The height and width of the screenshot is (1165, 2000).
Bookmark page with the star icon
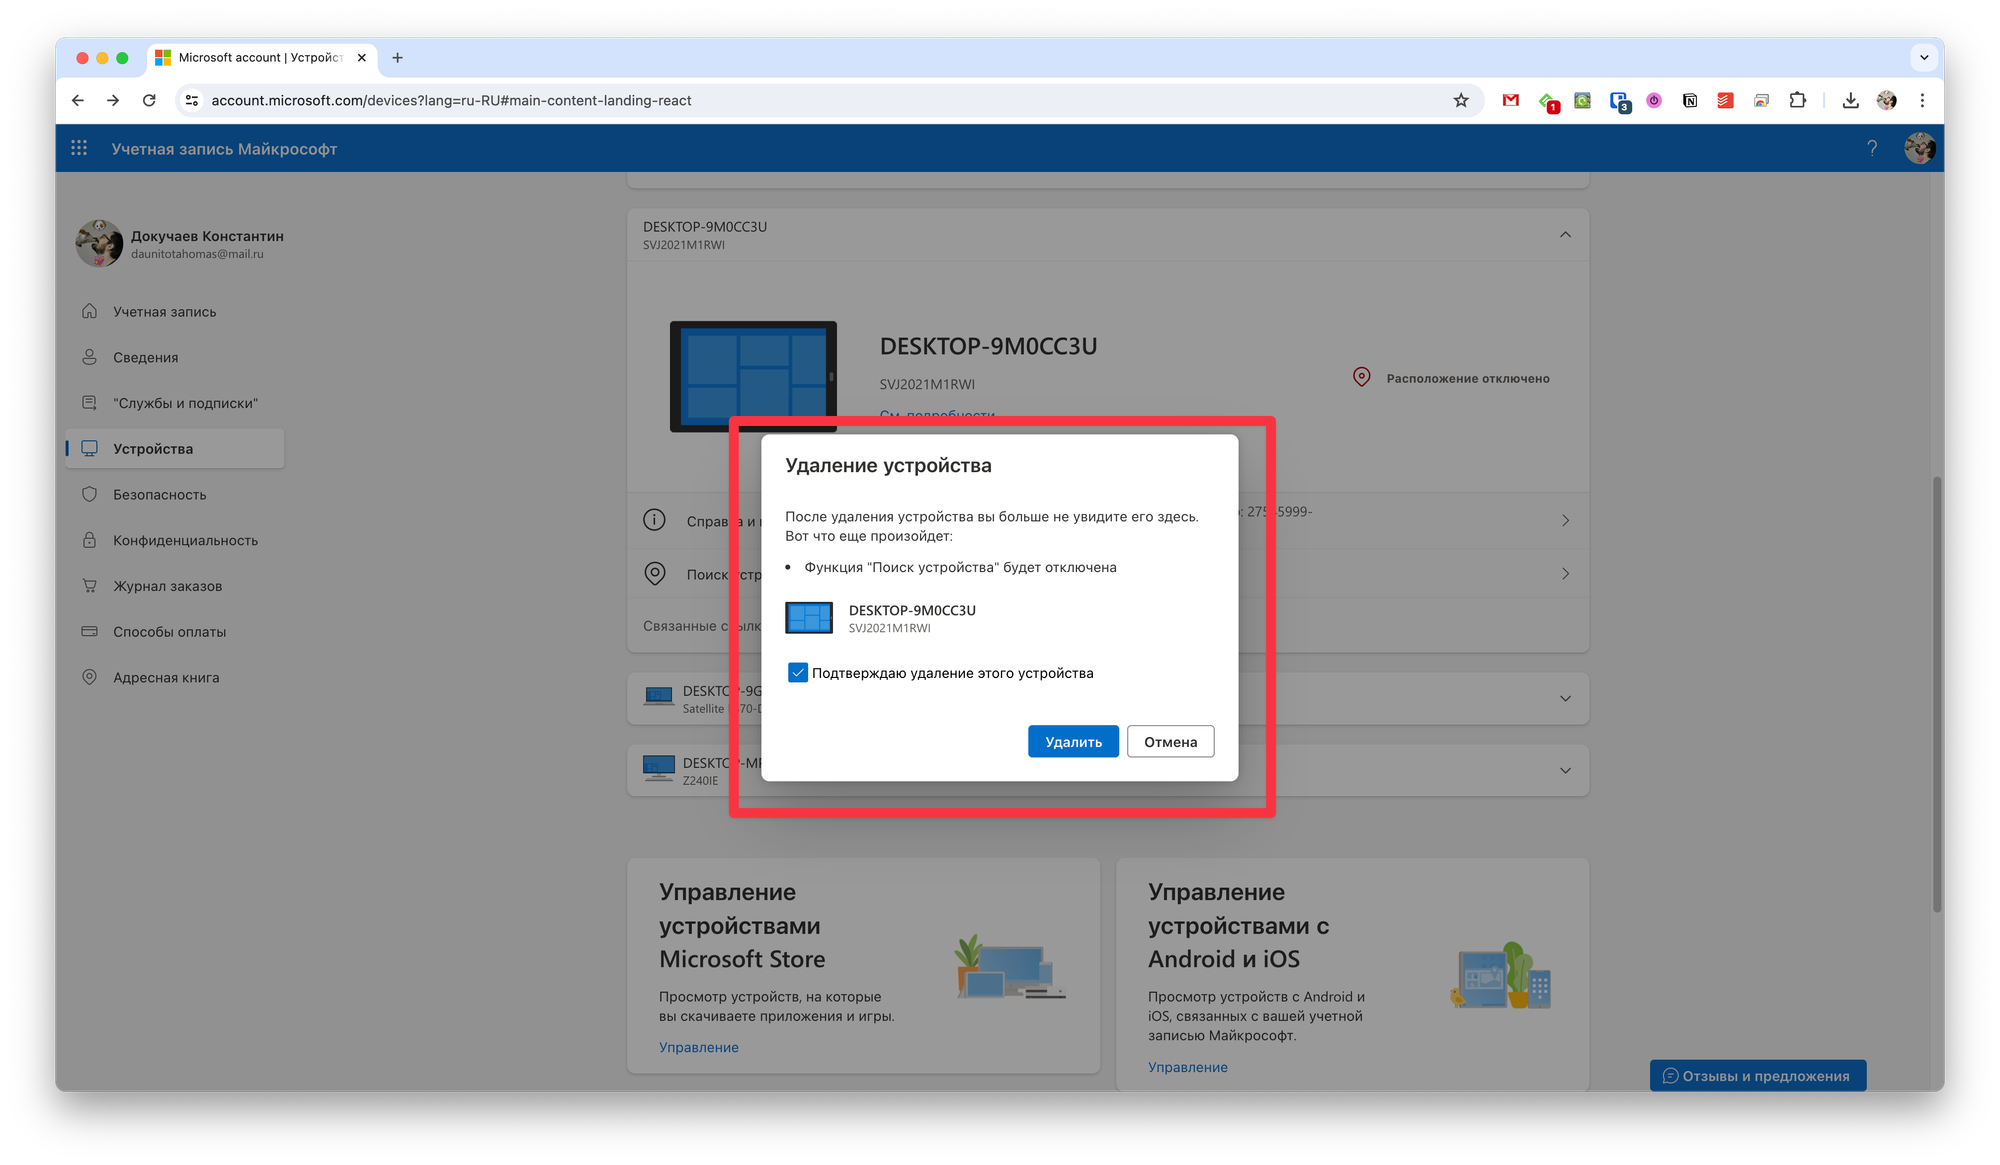[1461, 100]
